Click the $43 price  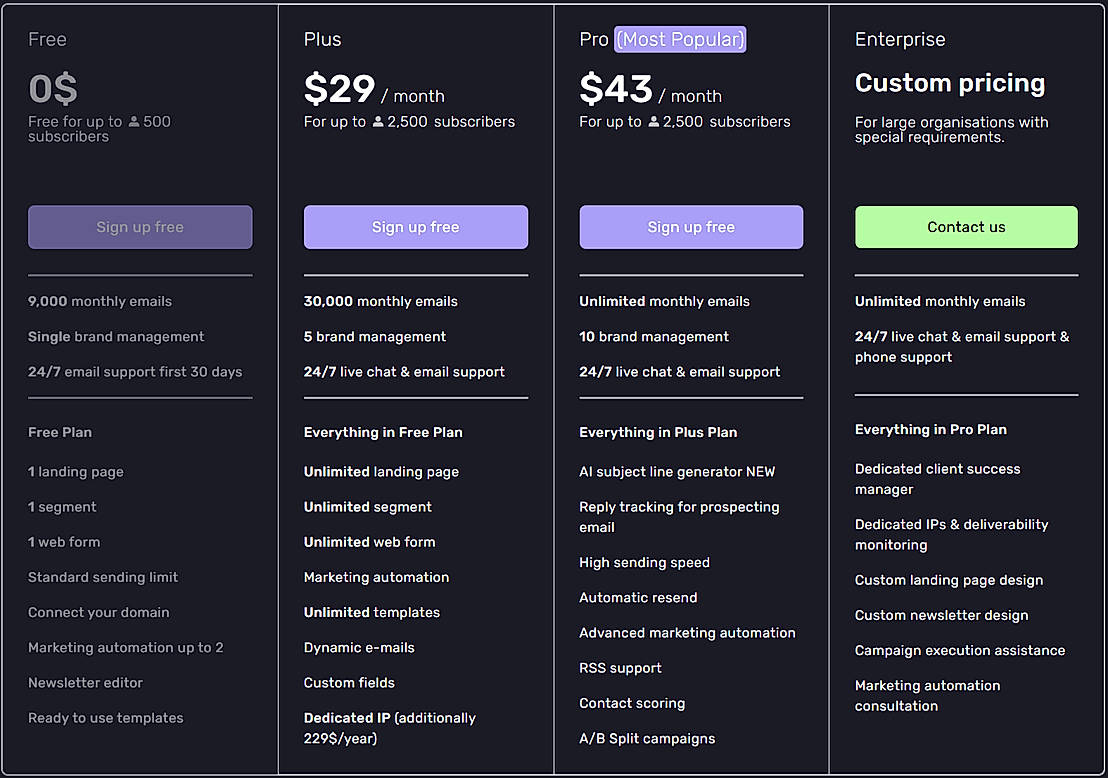[615, 89]
